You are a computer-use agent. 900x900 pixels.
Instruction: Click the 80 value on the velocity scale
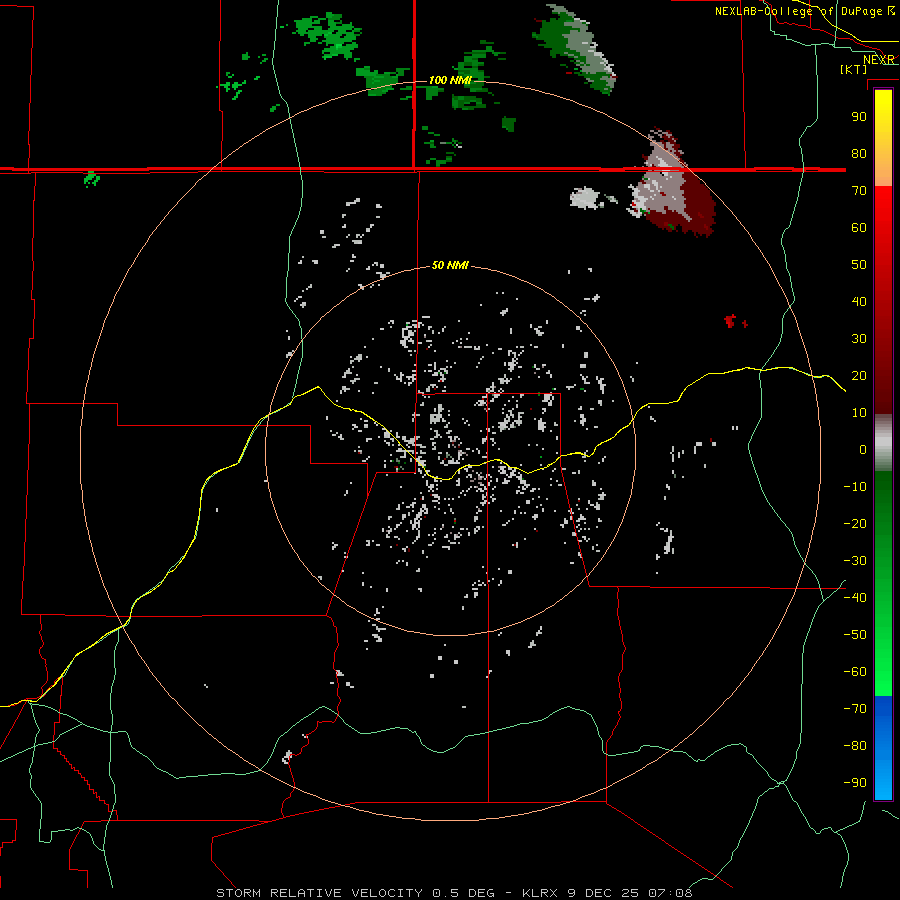click(859, 153)
